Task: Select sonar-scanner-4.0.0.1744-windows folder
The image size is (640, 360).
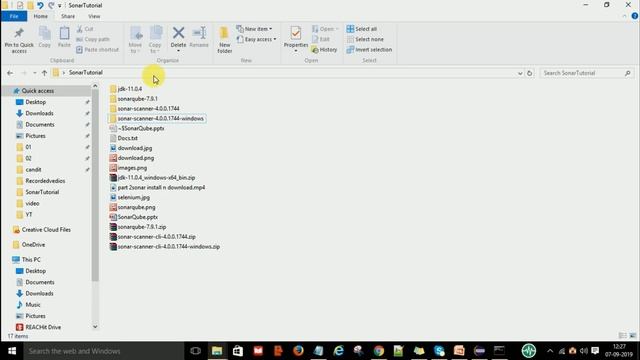Action: point(157,118)
